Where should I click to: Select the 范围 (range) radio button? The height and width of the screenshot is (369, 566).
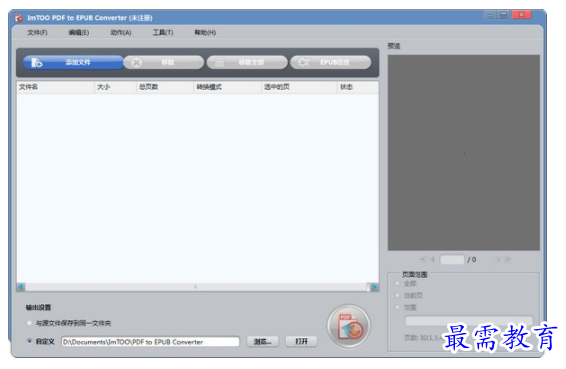(397, 307)
